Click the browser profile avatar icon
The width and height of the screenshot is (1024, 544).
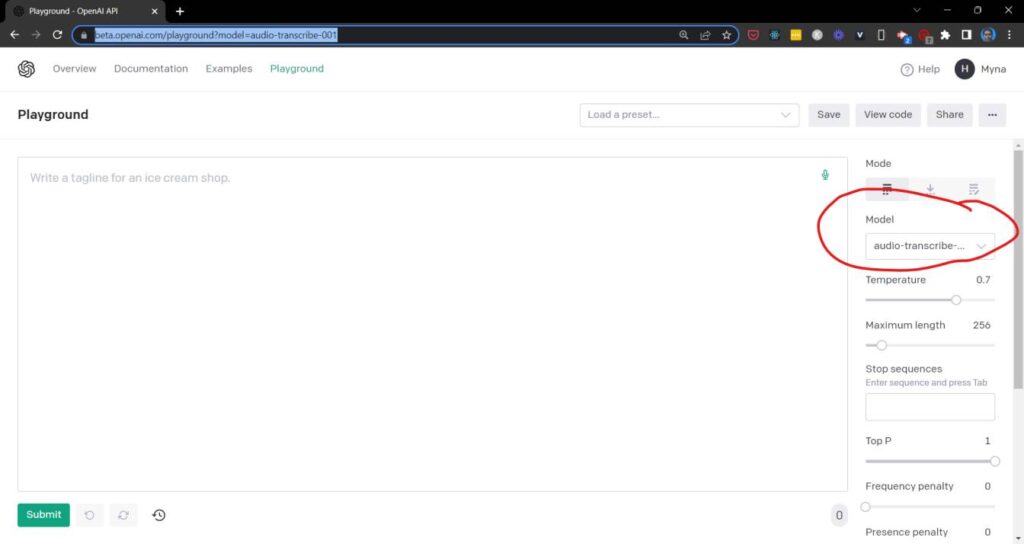pos(988,35)
